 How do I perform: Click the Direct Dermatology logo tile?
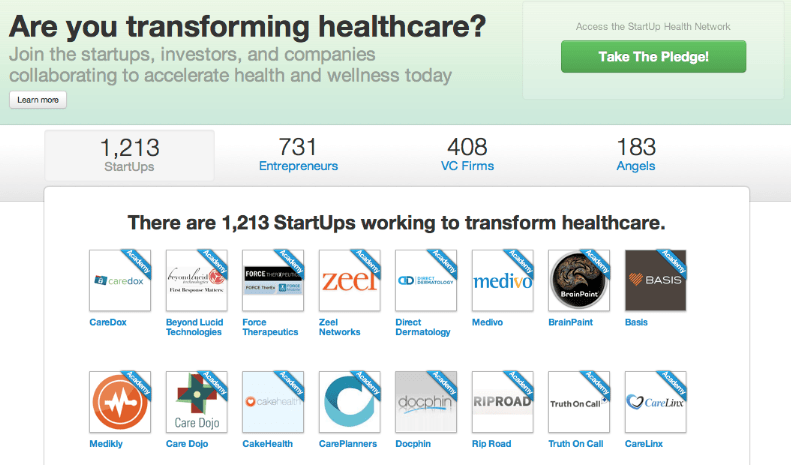click(x=426, y=281)
